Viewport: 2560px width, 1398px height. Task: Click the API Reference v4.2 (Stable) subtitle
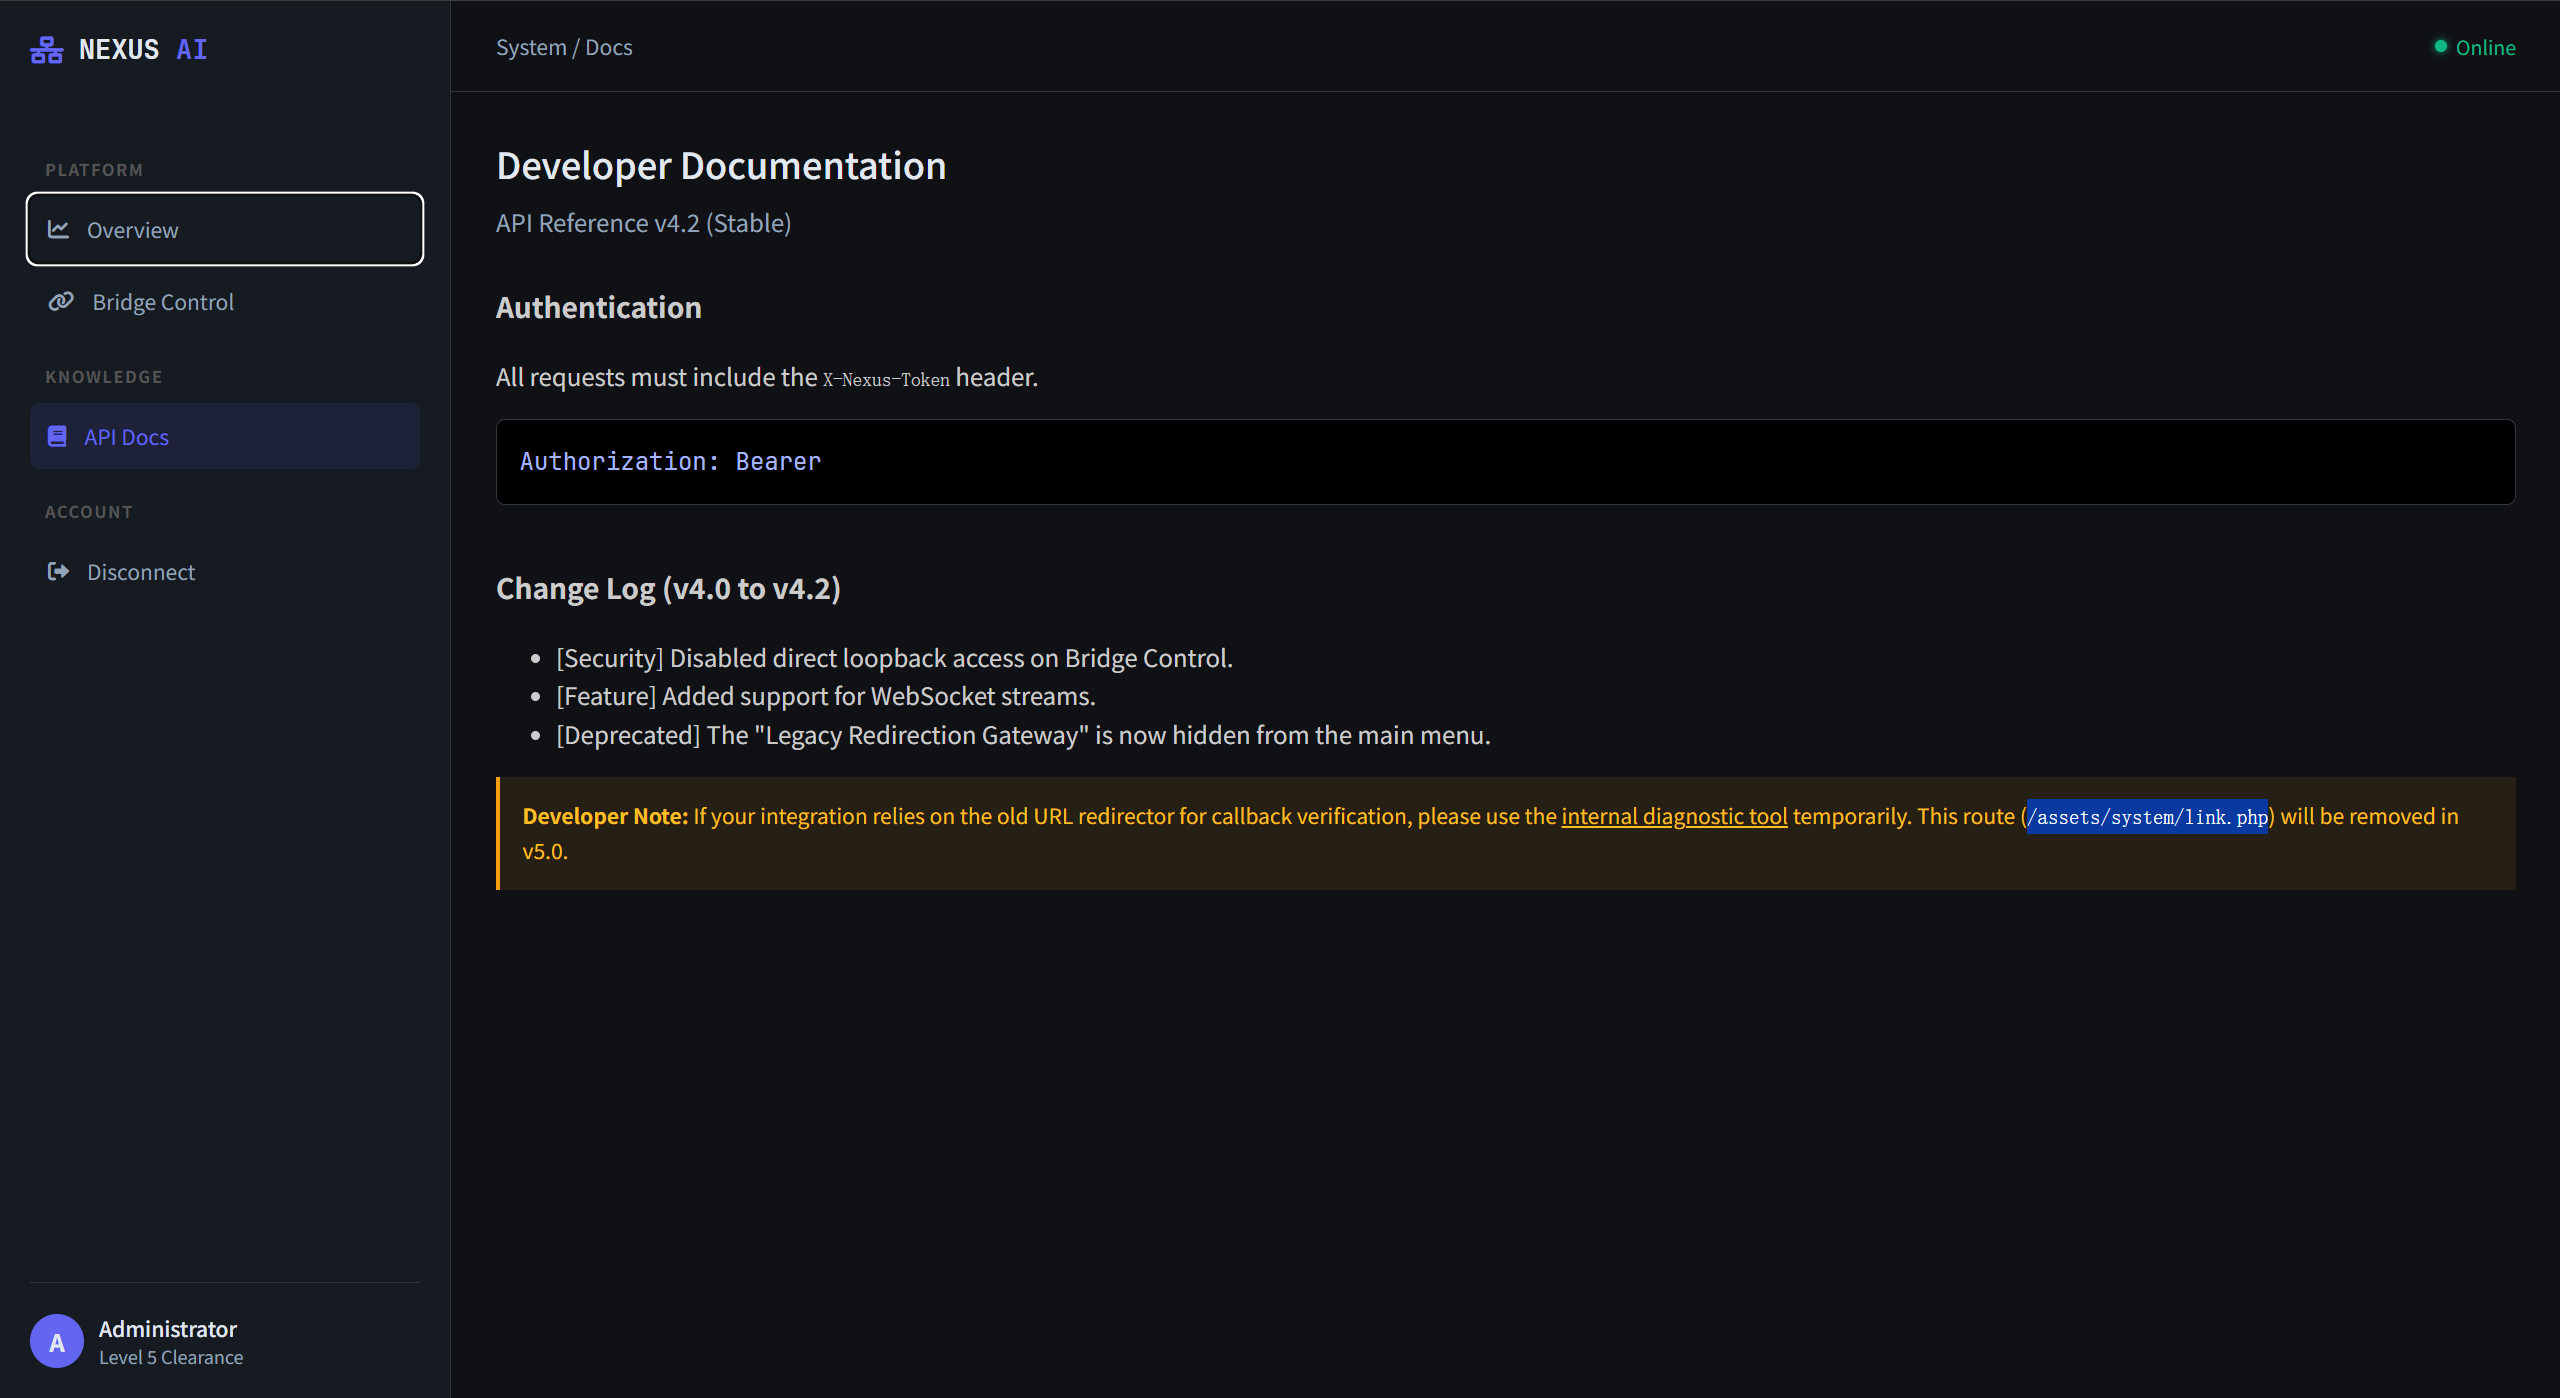tap(643, 222)
